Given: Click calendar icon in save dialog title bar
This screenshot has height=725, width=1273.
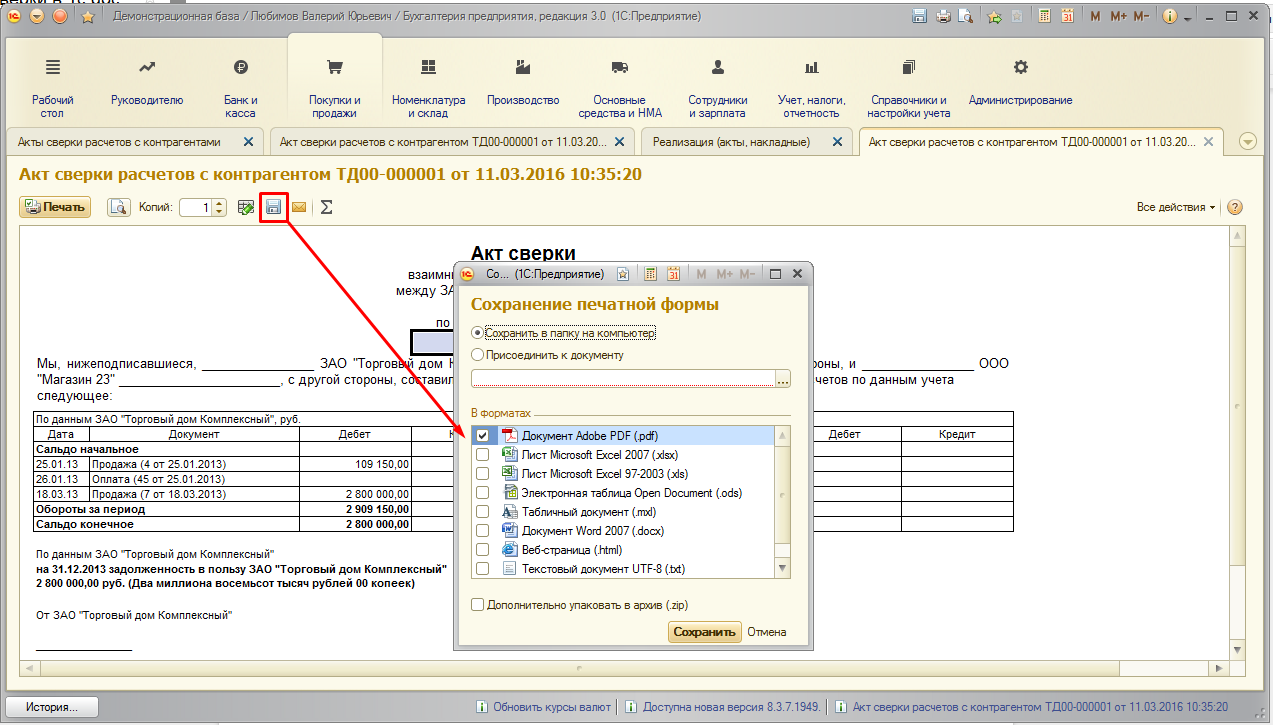Looking at the screenshot, I should click(673, 273).
